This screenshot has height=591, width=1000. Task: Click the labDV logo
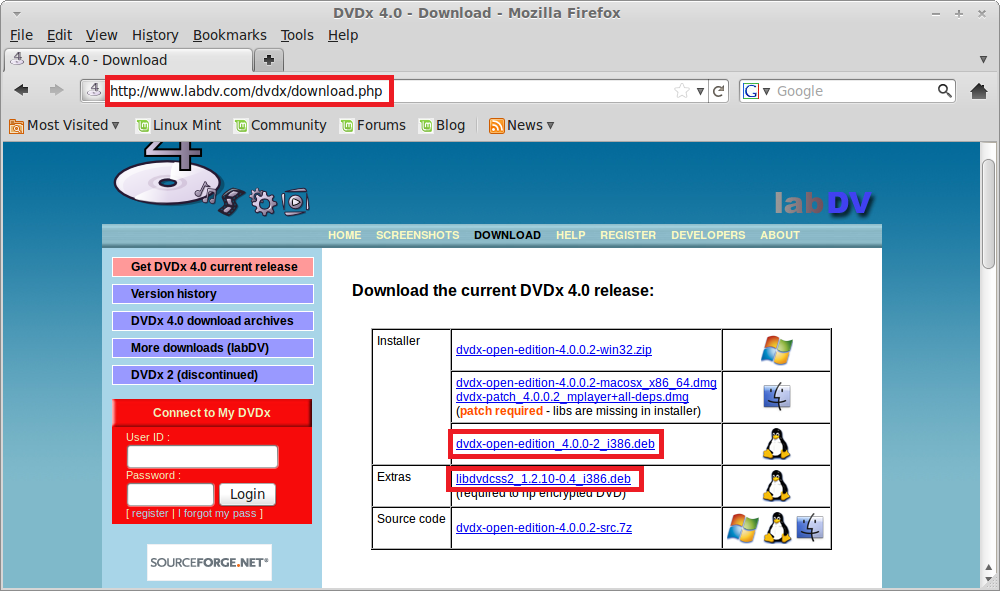[x=823, y=203]
